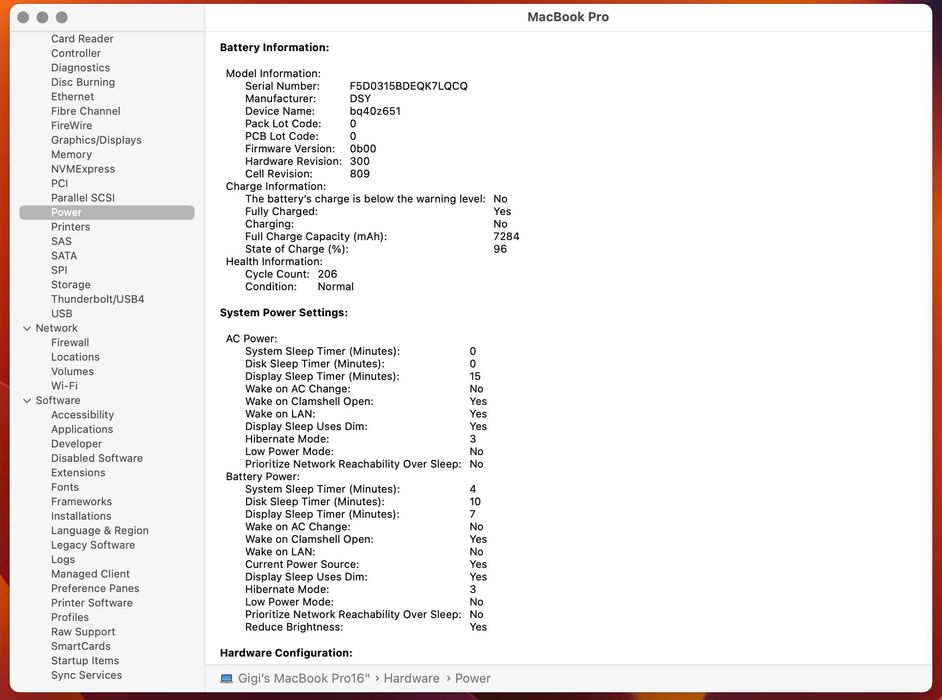Viewport: 942px width, 700px height.
Task: Open Thunderbolt/USB4 information
Action: pos(97,299)
